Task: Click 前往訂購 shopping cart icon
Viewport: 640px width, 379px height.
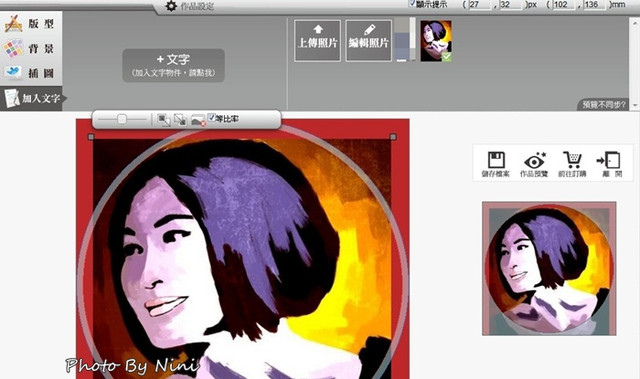Action: click(x=572, y=164)
